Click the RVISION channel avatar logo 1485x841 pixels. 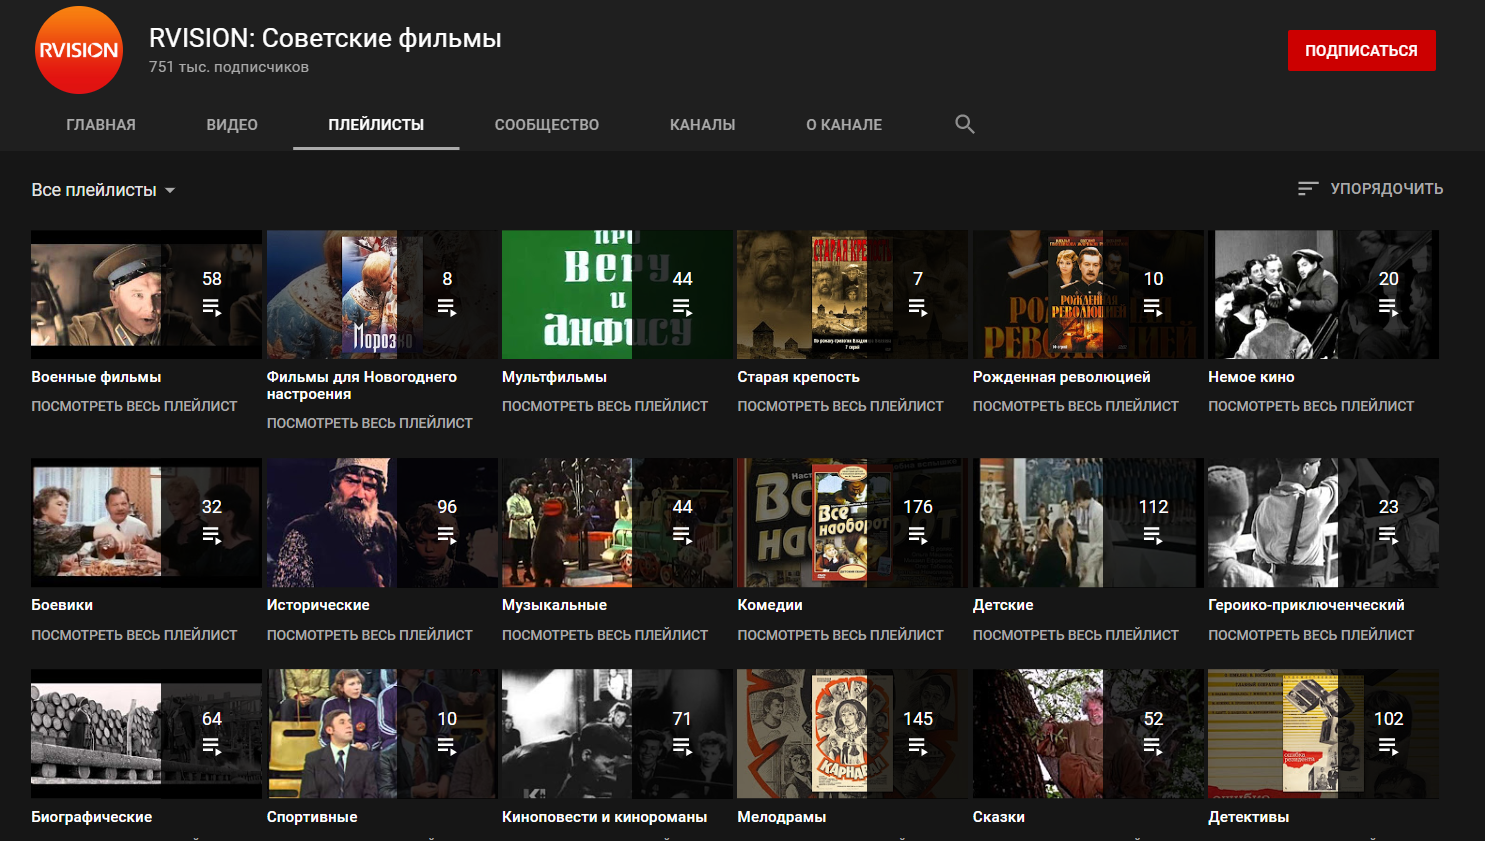click(x=78, y=50)
